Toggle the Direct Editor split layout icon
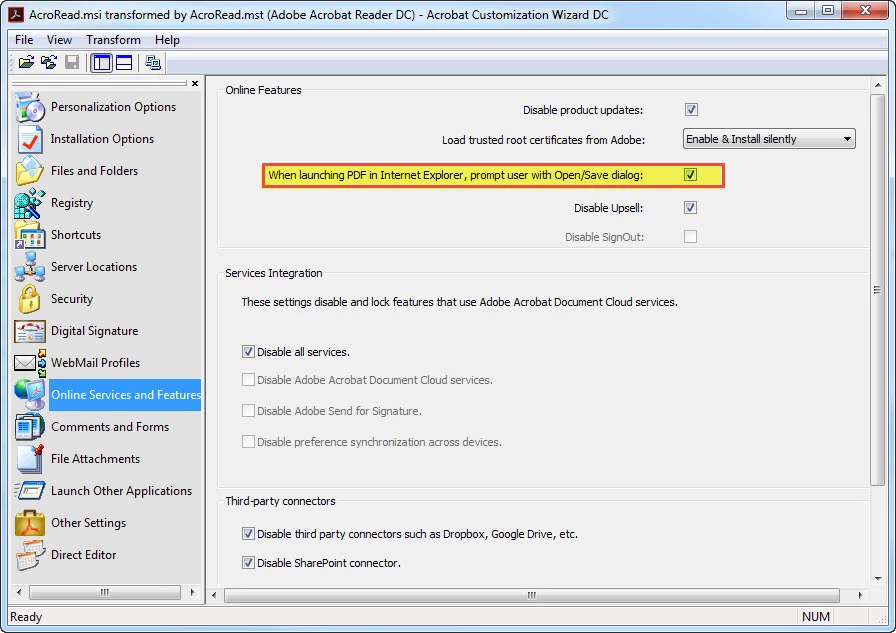 124,63
